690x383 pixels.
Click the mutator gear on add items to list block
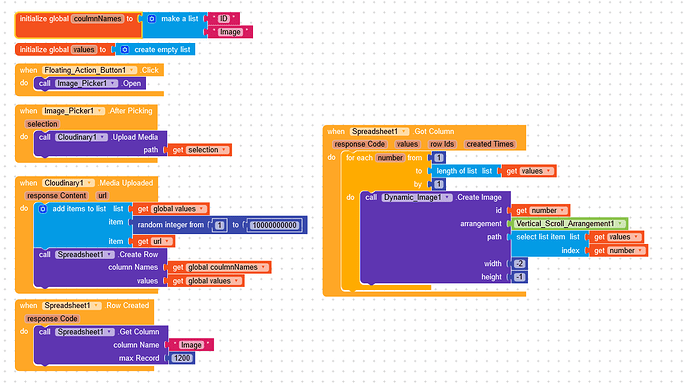[x=43, y=209]
